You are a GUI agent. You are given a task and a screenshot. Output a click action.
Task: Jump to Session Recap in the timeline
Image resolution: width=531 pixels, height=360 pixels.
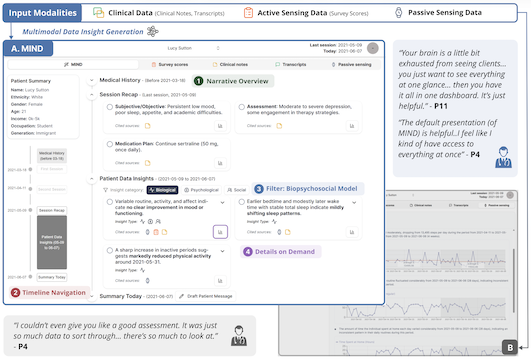coord(52,210)
